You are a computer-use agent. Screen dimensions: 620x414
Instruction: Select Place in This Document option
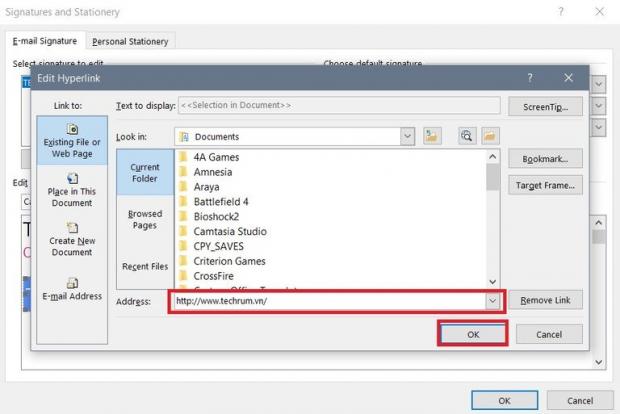(x=72, y=189)
